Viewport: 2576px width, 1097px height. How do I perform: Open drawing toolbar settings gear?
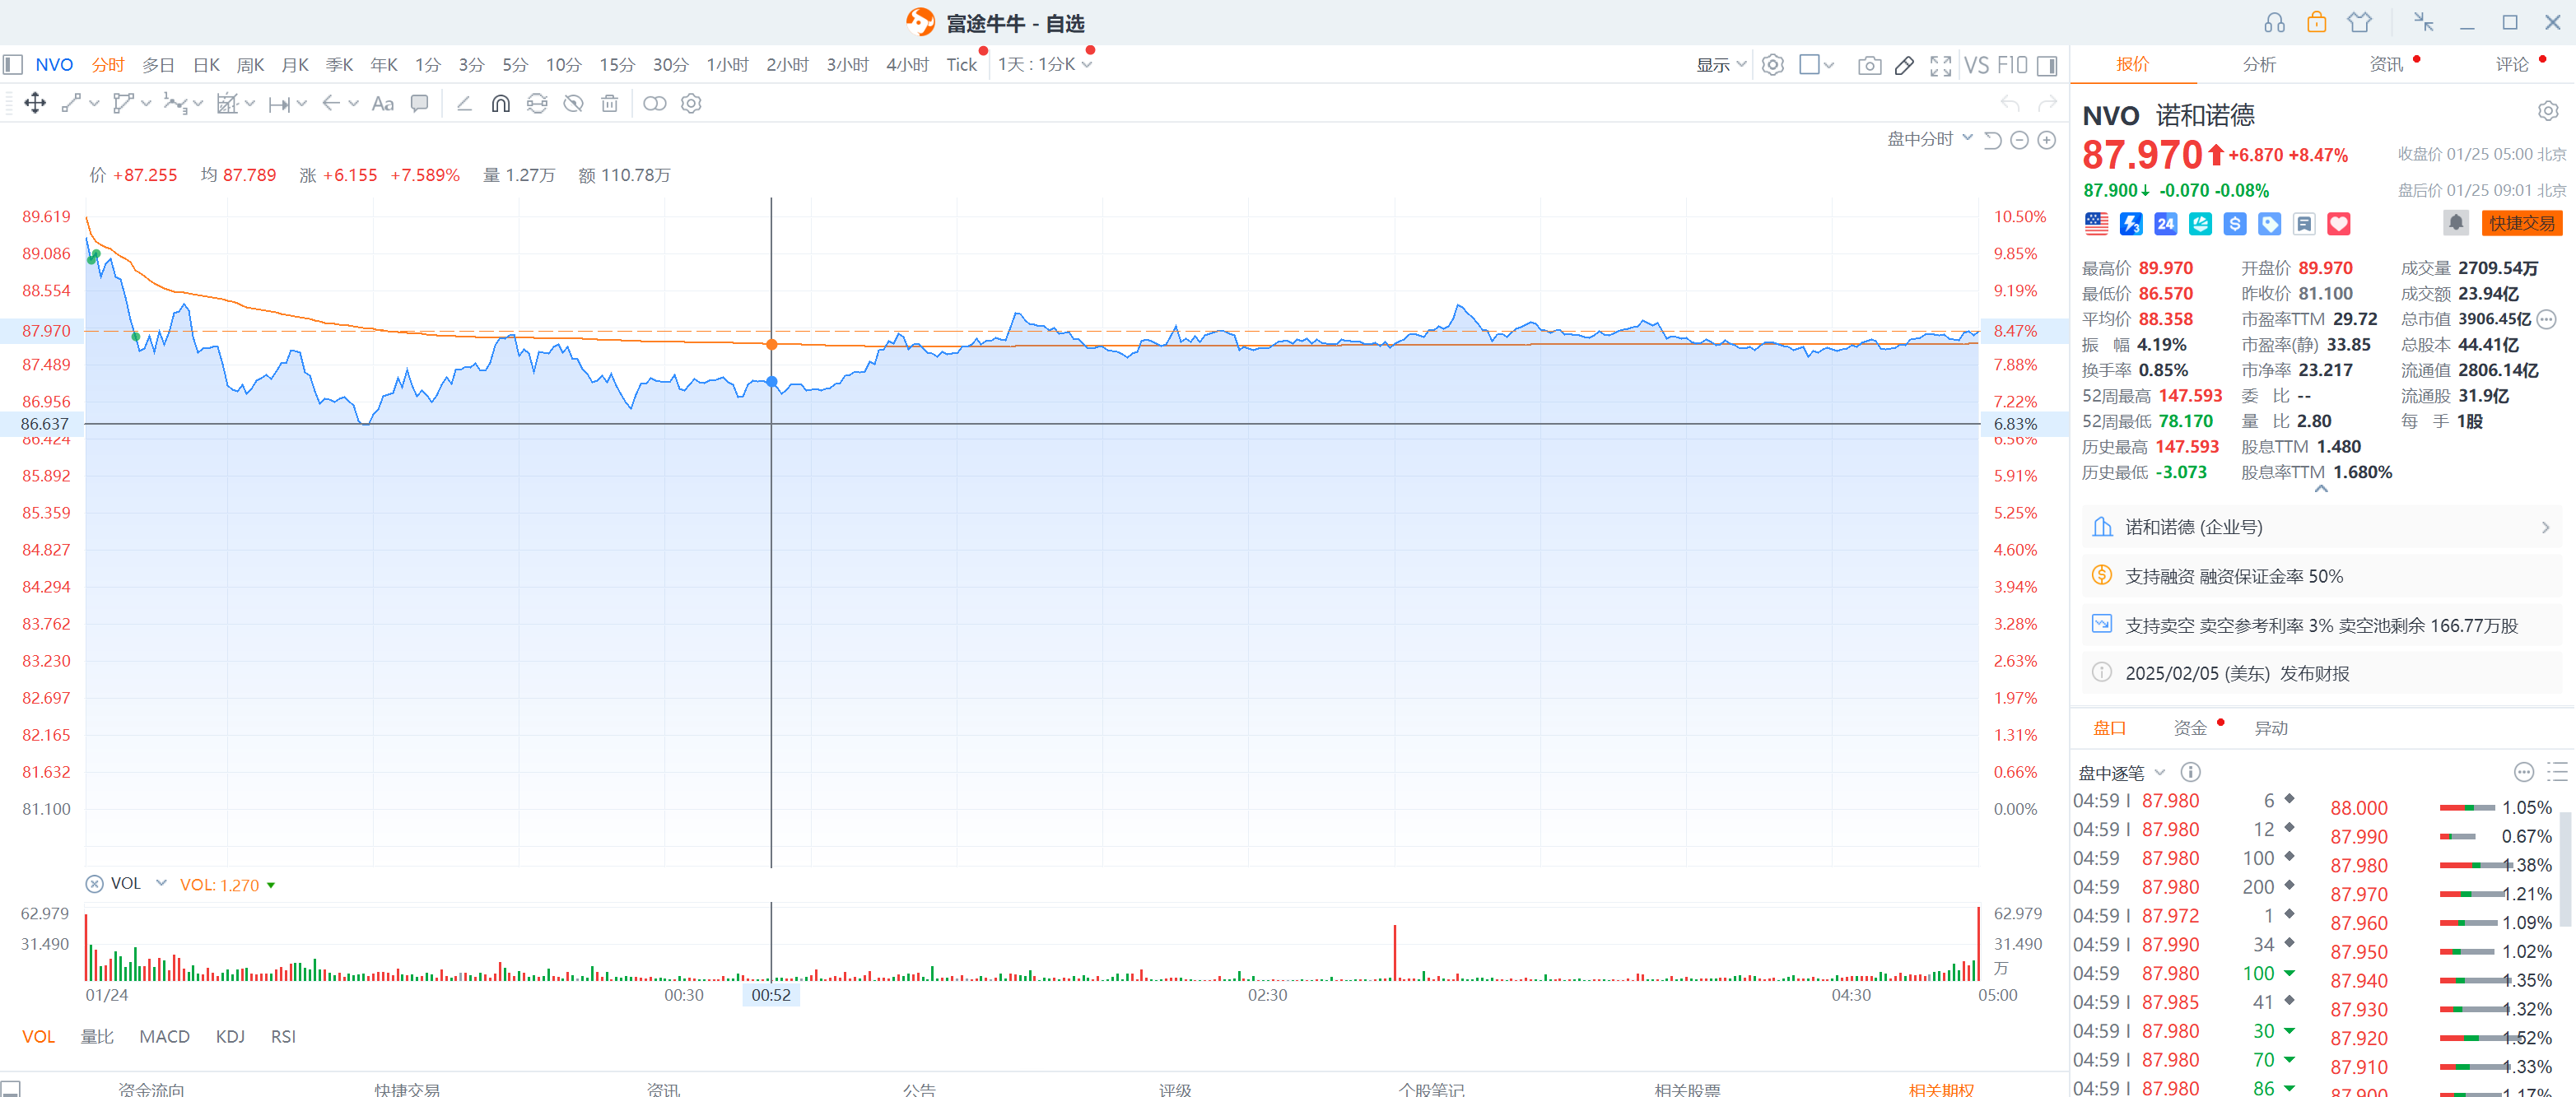[691, 103]
